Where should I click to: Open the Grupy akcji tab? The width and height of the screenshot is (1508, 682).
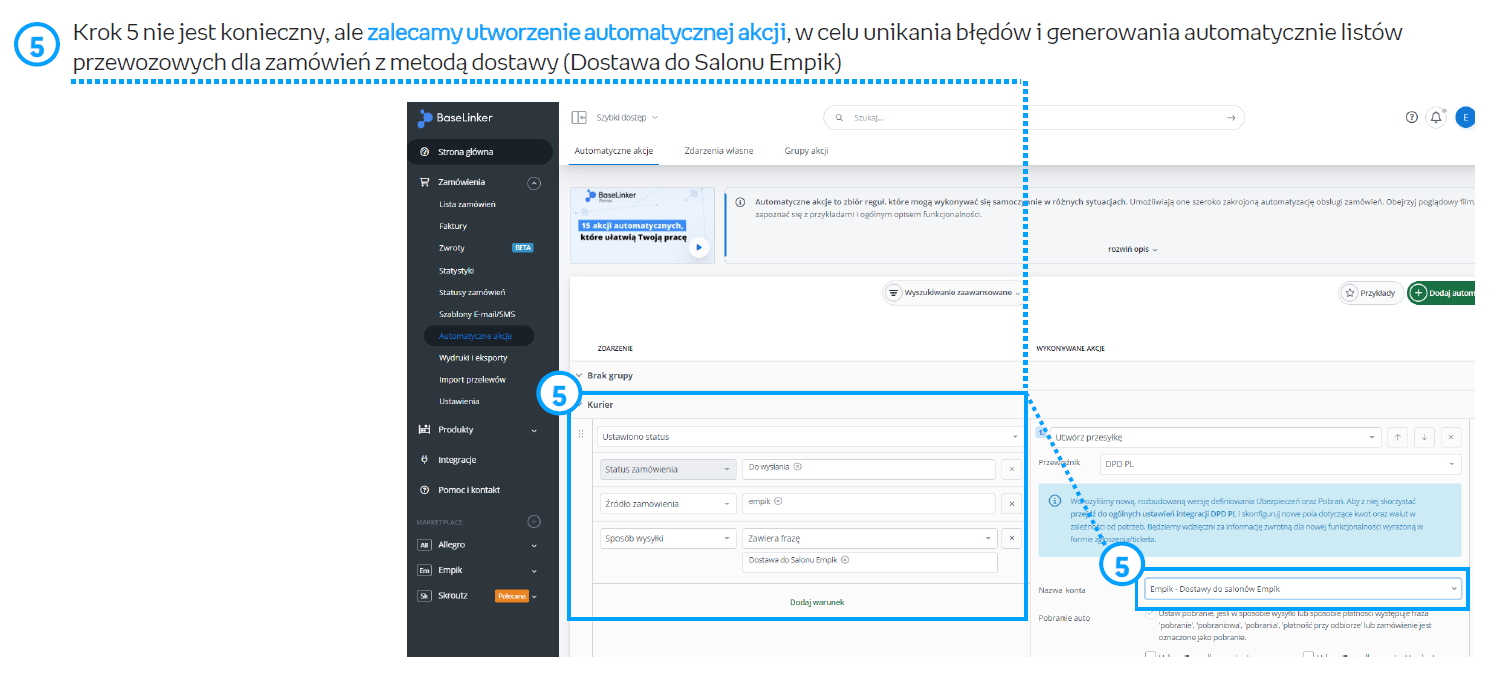pos(806,151)
